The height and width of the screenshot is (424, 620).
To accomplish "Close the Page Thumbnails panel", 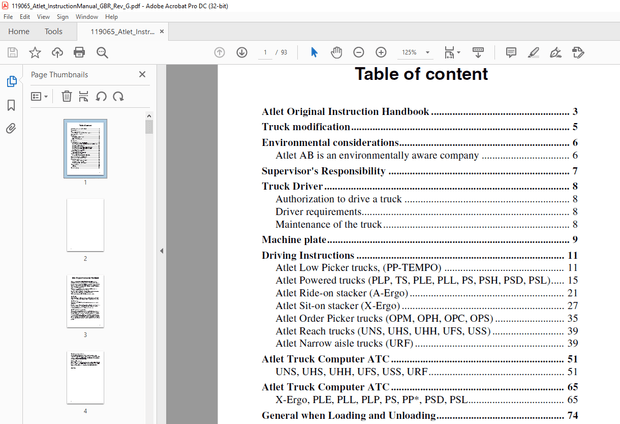I will tap(142, 74).
